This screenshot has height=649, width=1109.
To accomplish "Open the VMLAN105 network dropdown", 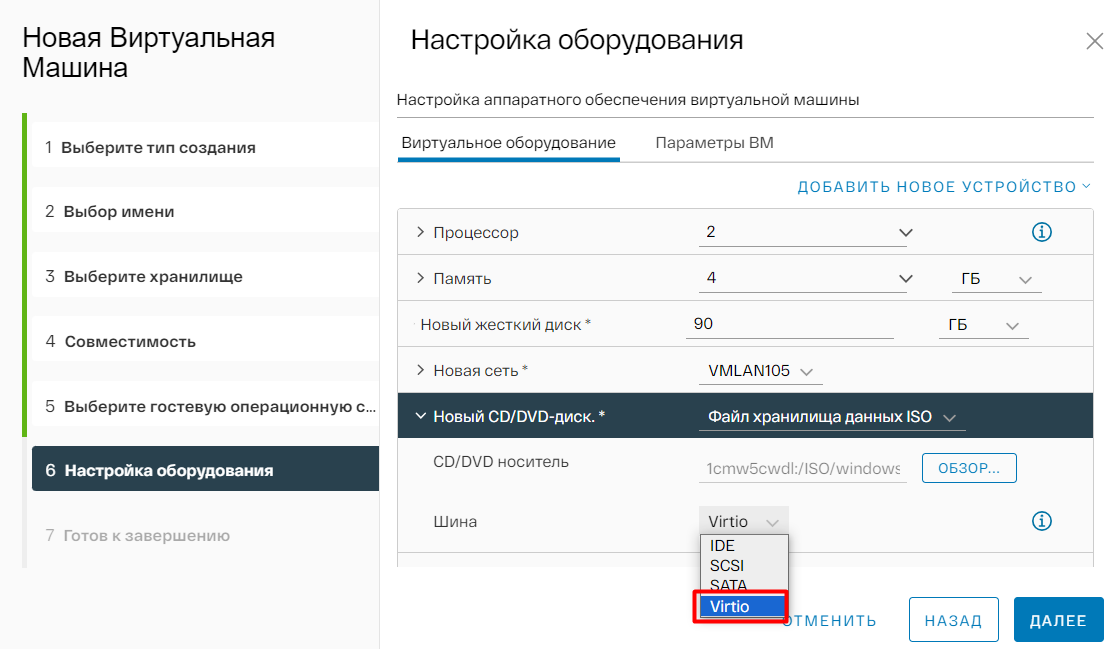I will [760, 371].
